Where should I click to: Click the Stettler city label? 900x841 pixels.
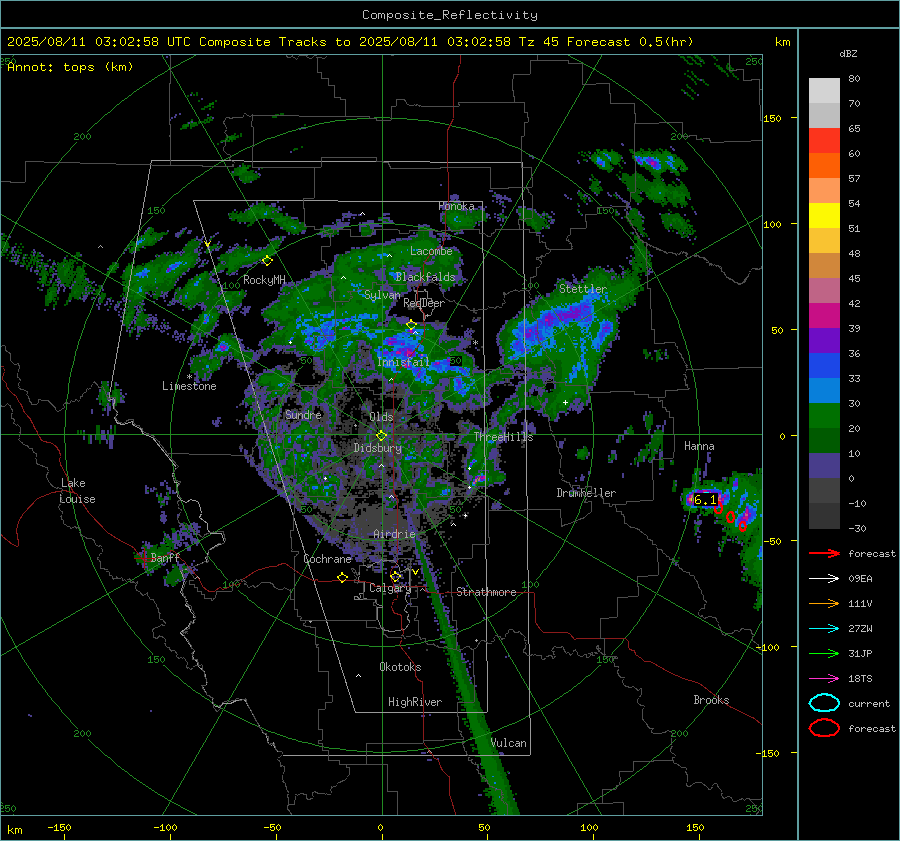[583, 289]
